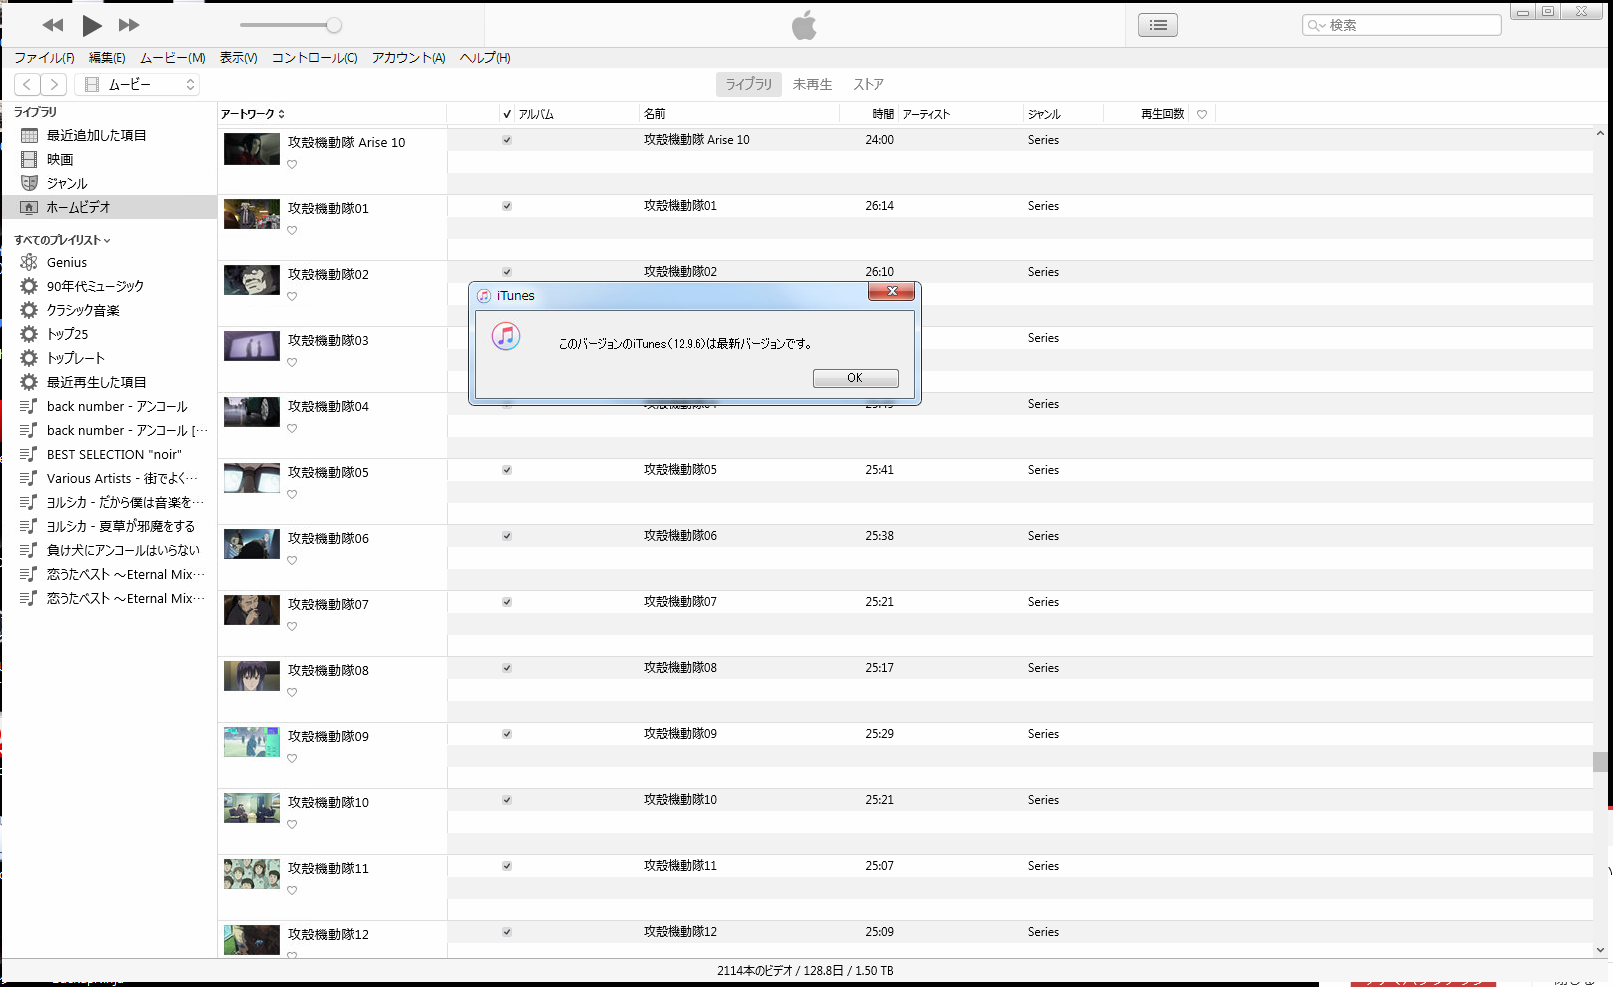Sort by the 再生回数 column header
Image resolution: width=1613 pixels, height=987 pixels.
1163,114
